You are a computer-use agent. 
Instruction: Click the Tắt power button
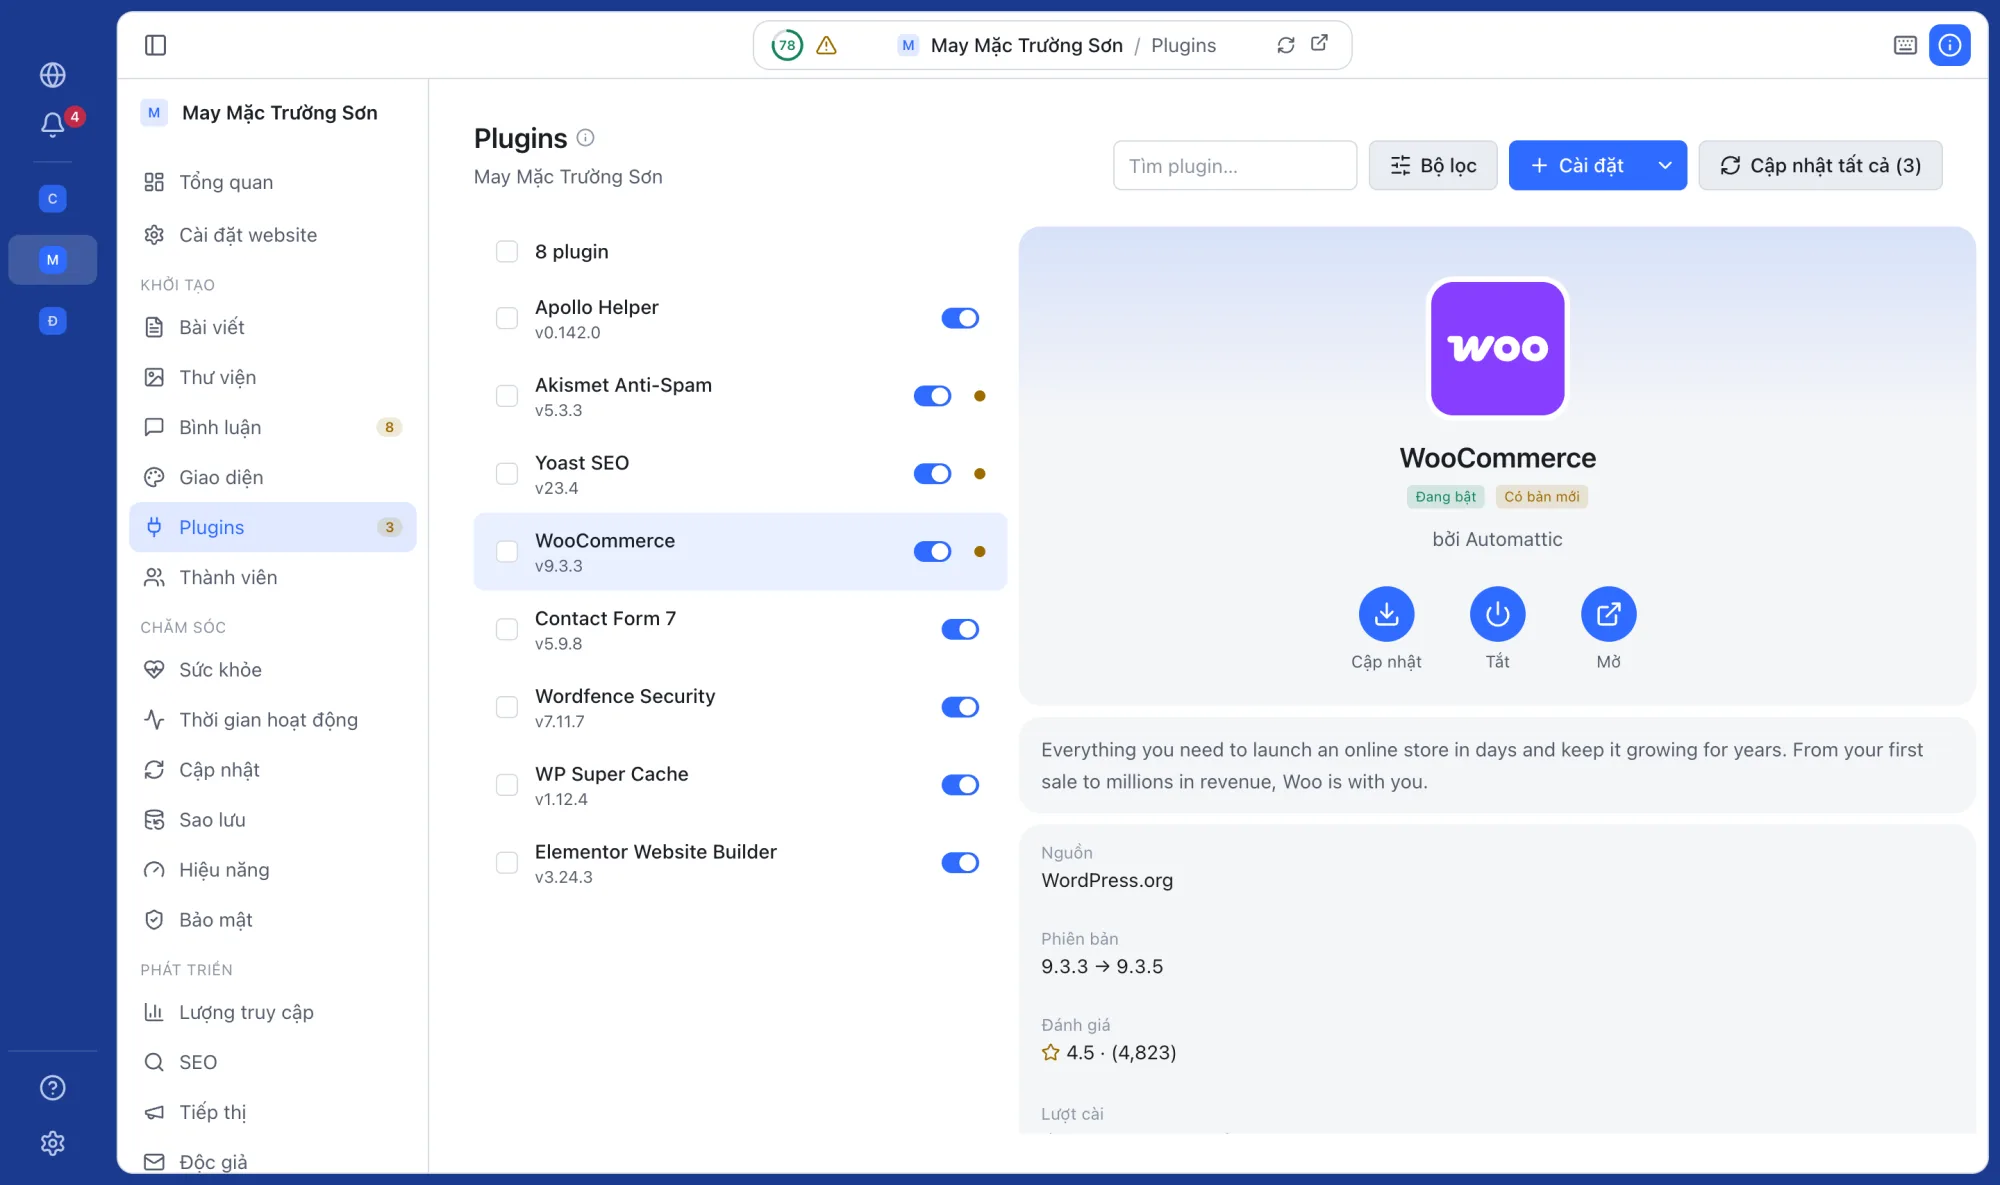[1497, 614]
